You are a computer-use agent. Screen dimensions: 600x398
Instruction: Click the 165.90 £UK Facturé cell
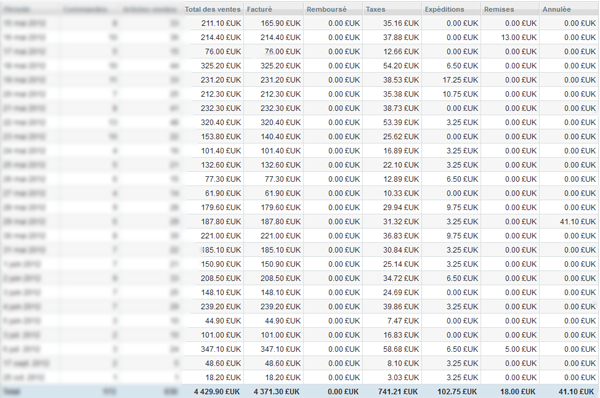pyautogui.click(x=274, y=23)
